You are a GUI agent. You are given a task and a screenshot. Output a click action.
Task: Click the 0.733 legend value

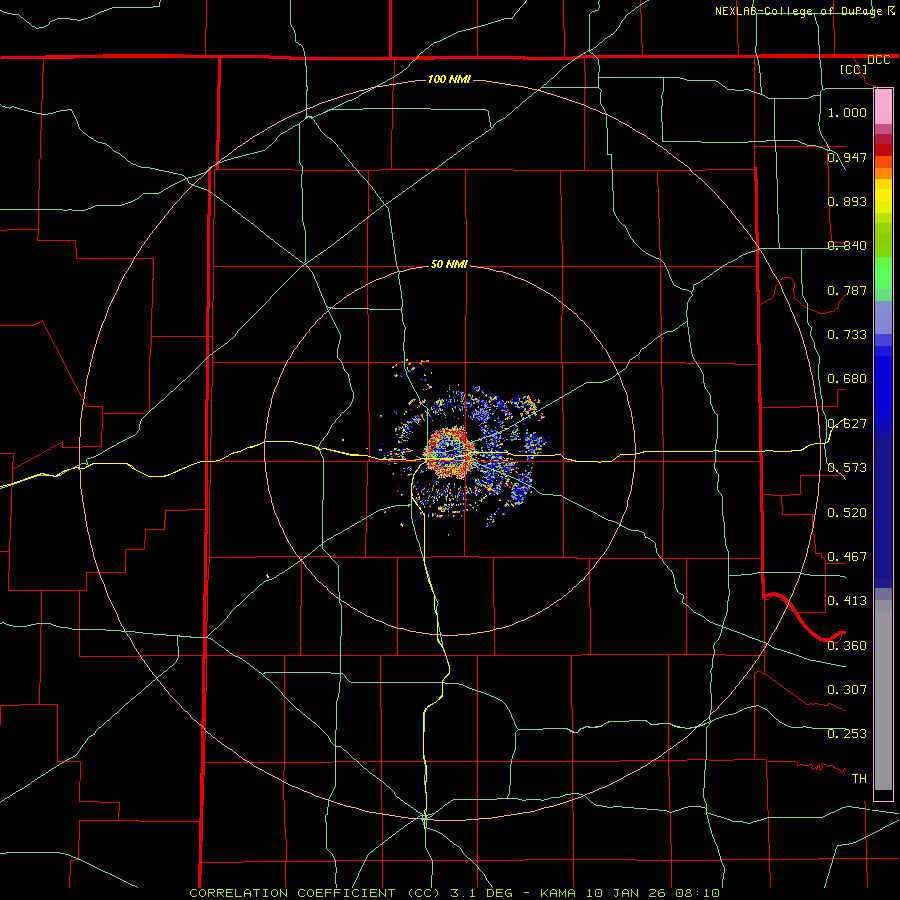click(847, 335)
